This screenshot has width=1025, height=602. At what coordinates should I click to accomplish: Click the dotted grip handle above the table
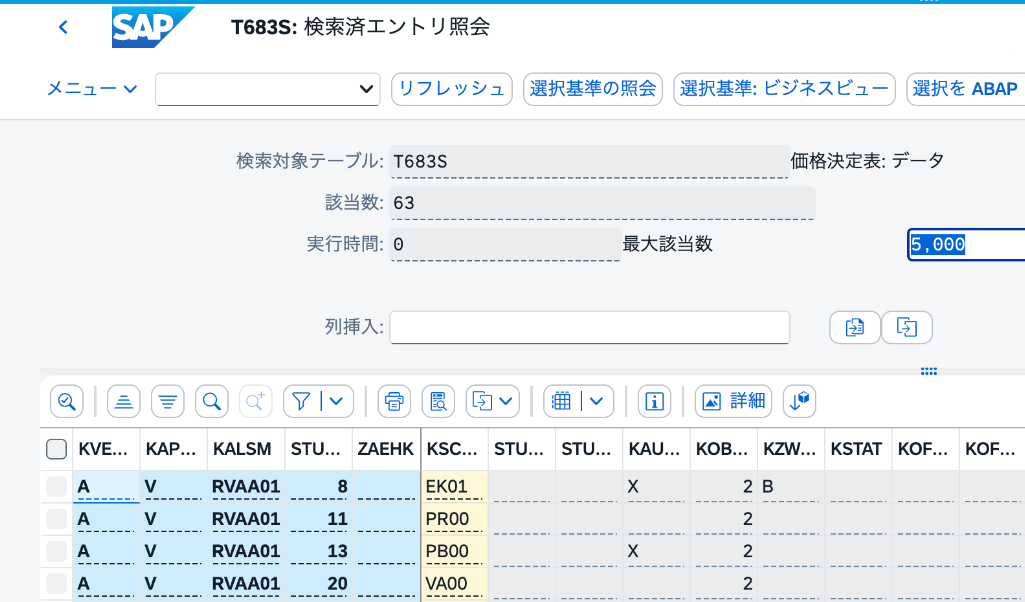coord(929,371)
